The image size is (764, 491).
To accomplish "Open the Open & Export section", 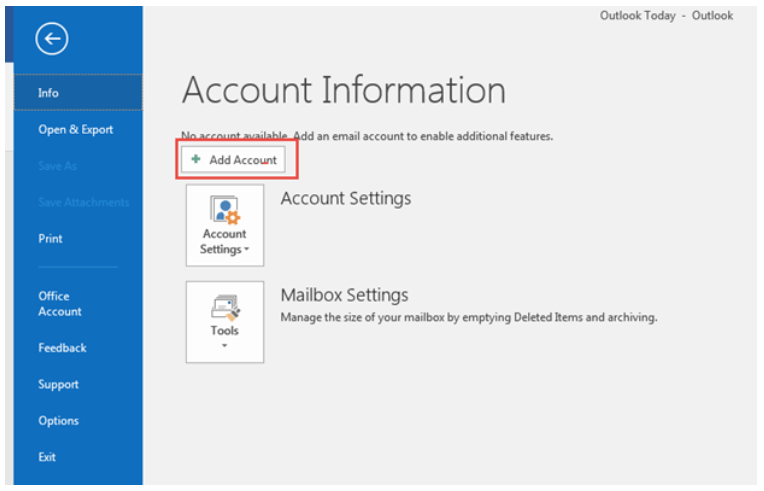I will tap(75, 129).
